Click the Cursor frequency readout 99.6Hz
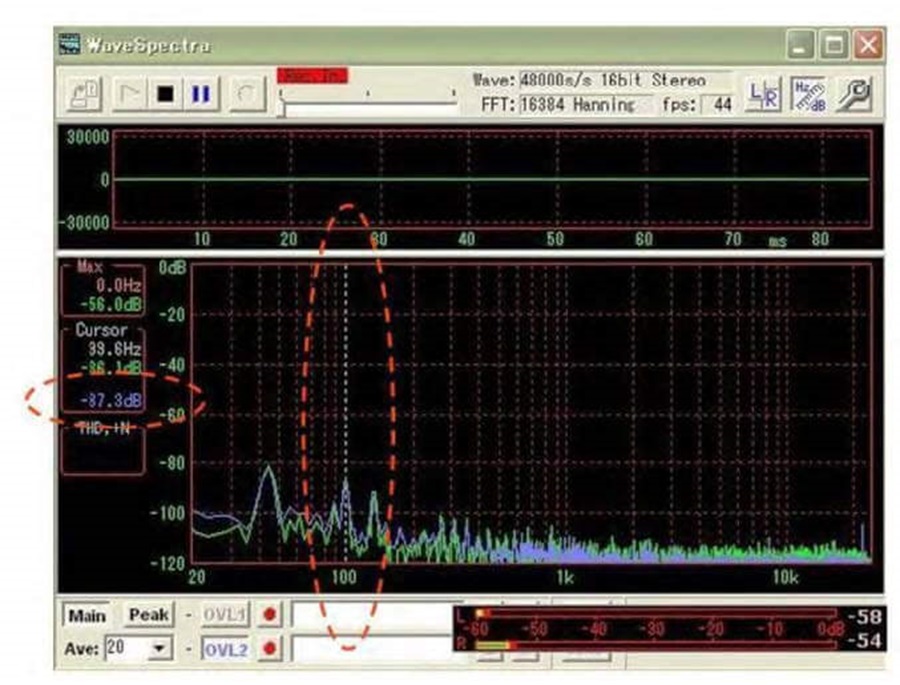900x685 pixels. [x=115, y=349]
